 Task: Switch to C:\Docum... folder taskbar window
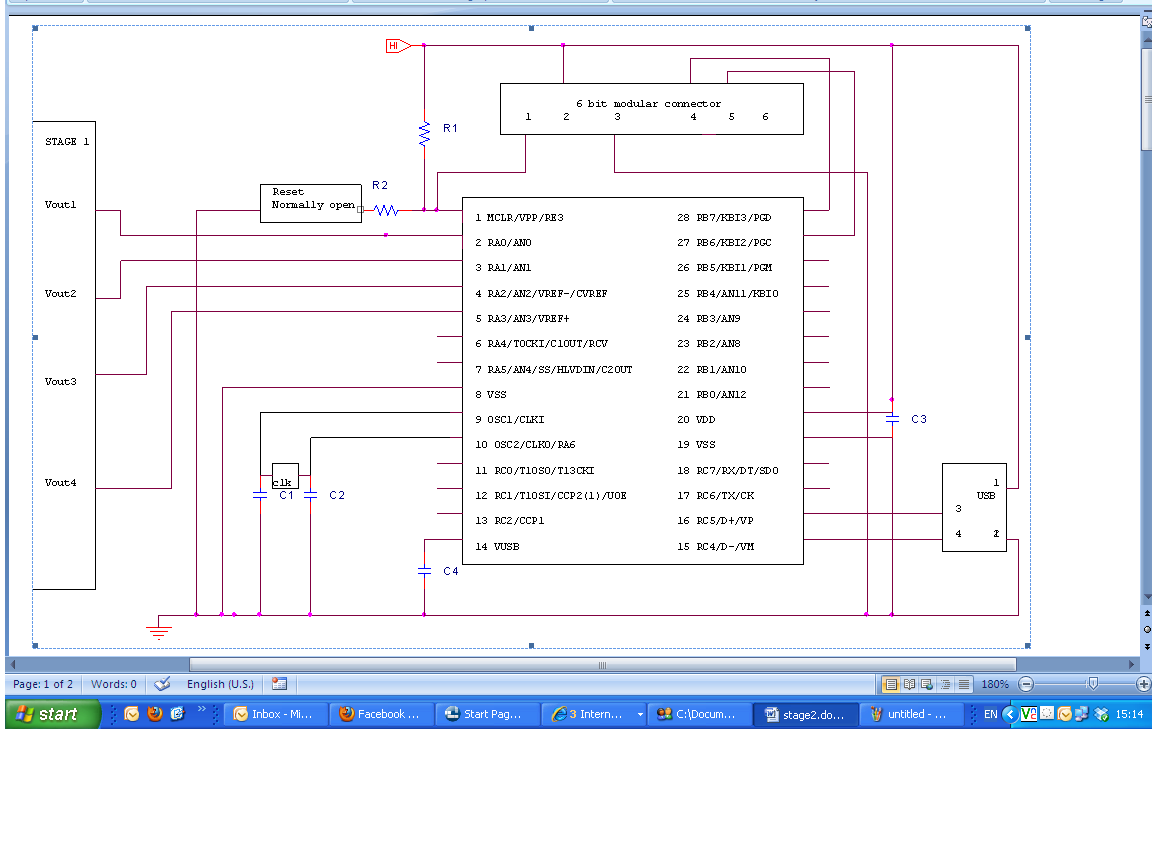[699, 714]
